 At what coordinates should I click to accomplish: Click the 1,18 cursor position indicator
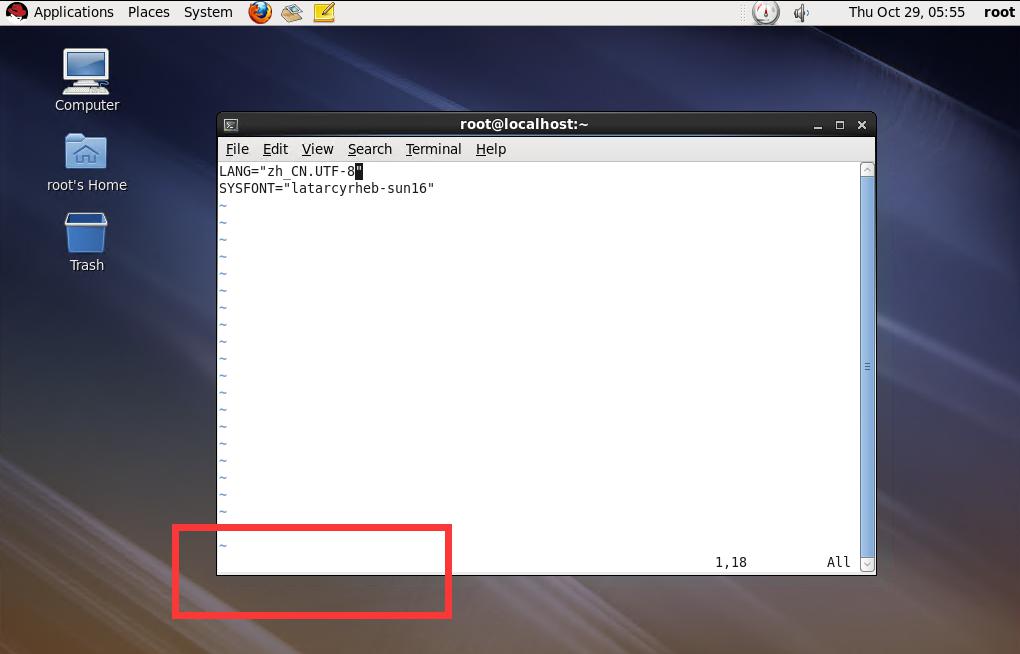click(731, 562)
